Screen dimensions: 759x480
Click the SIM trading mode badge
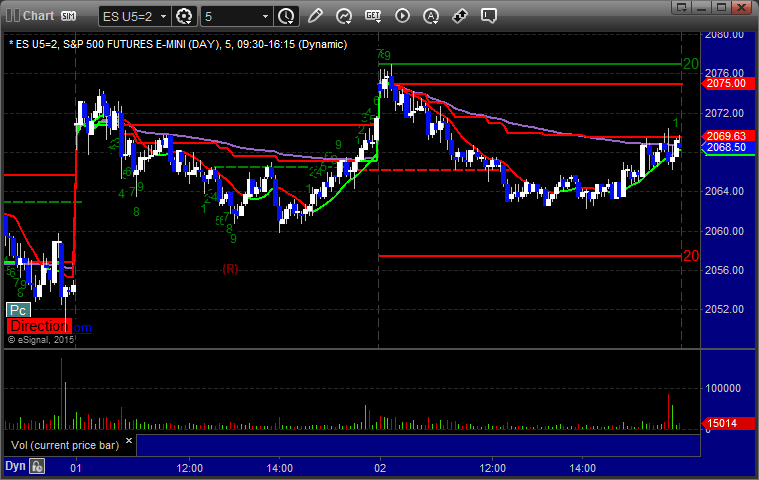(68, 16)
